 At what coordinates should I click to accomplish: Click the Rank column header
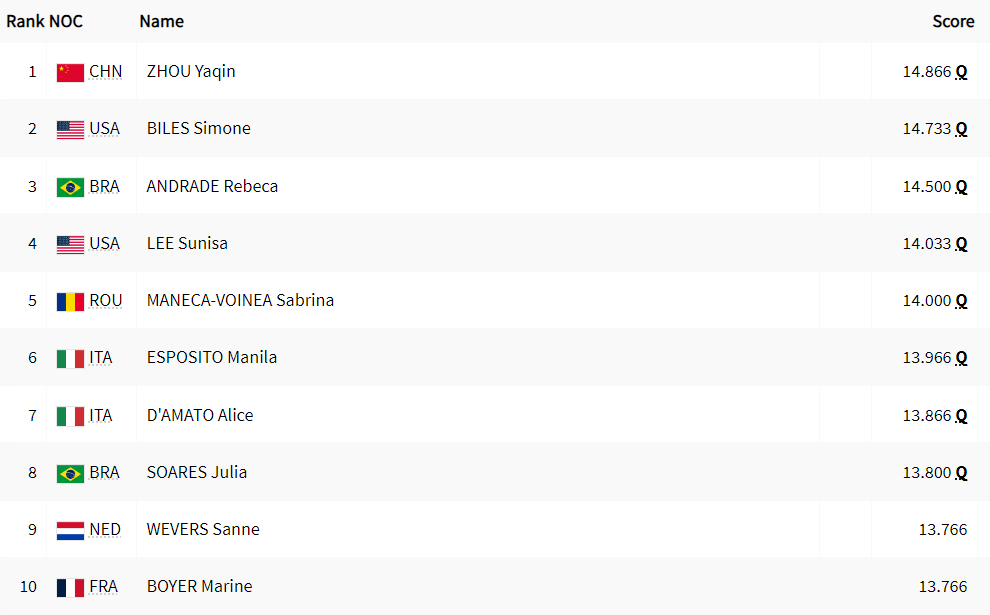coord(25,21)
